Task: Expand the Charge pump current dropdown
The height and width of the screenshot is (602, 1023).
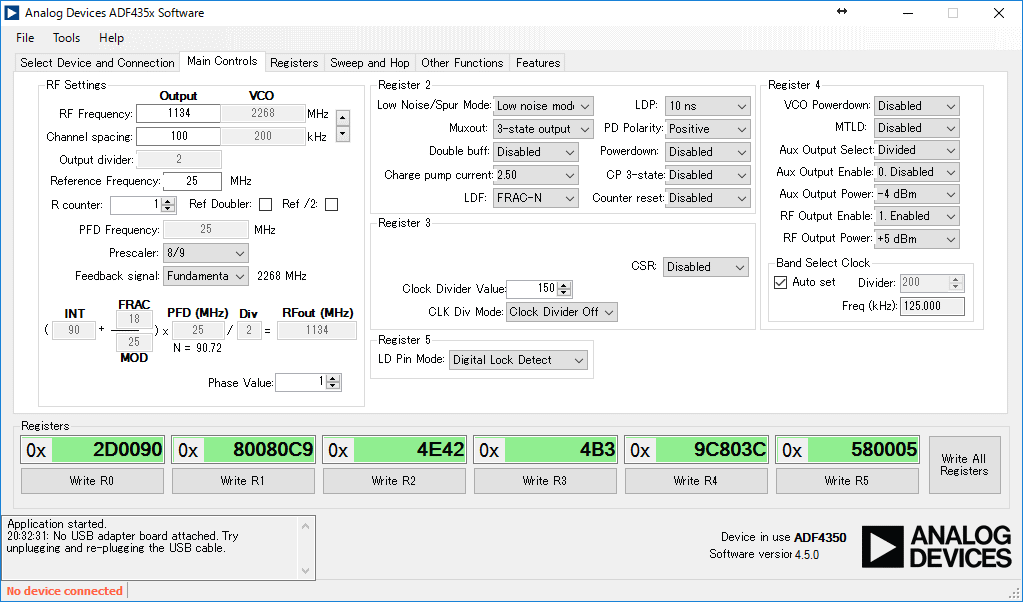Action: (x=536, y=175)
